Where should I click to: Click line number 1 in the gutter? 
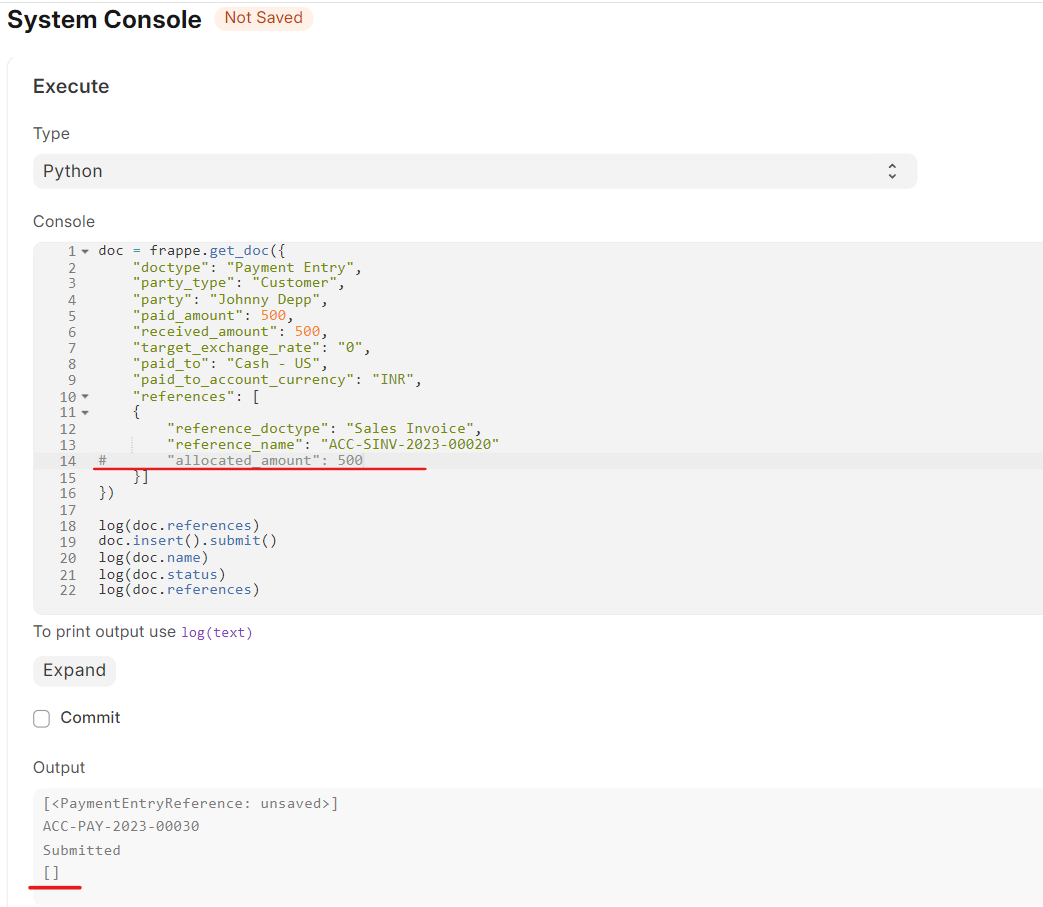coord(71,250)
